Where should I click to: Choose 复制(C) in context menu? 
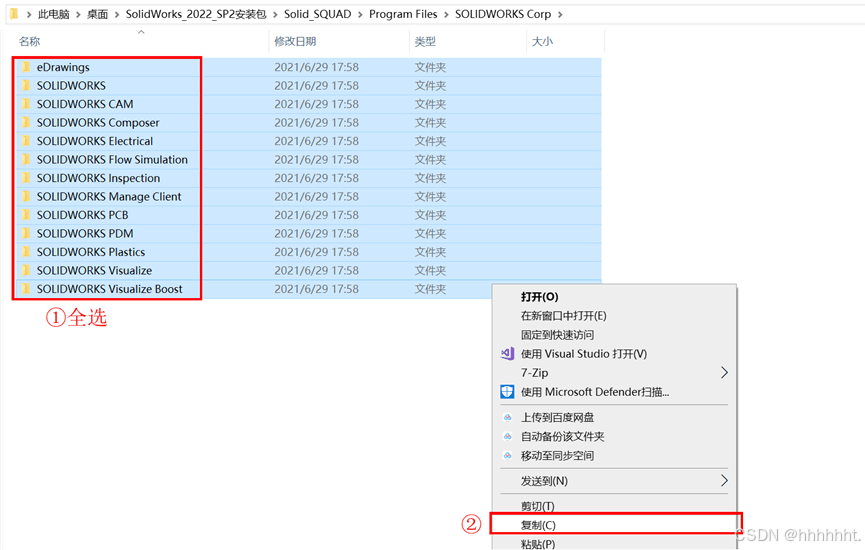pos(538,525)
